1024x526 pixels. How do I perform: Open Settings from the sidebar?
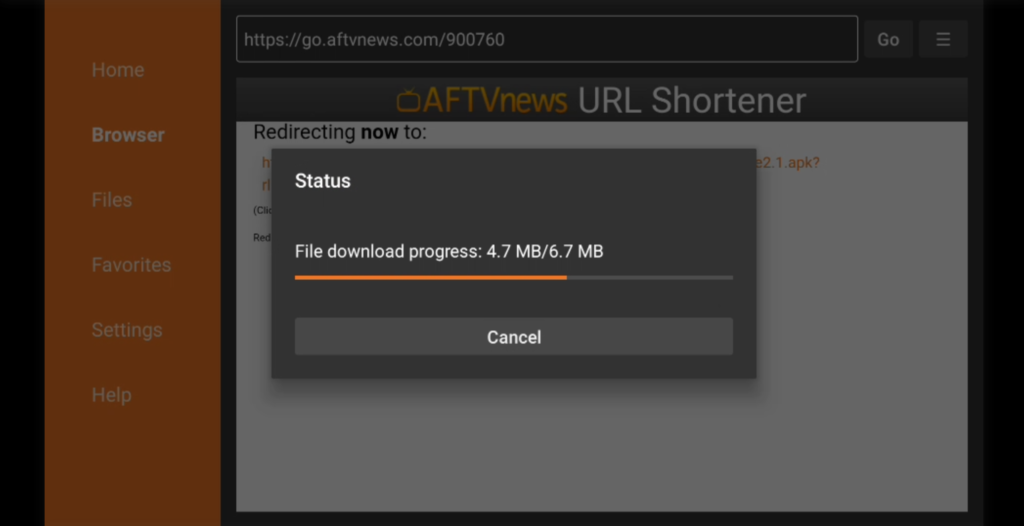pos(127,330)
